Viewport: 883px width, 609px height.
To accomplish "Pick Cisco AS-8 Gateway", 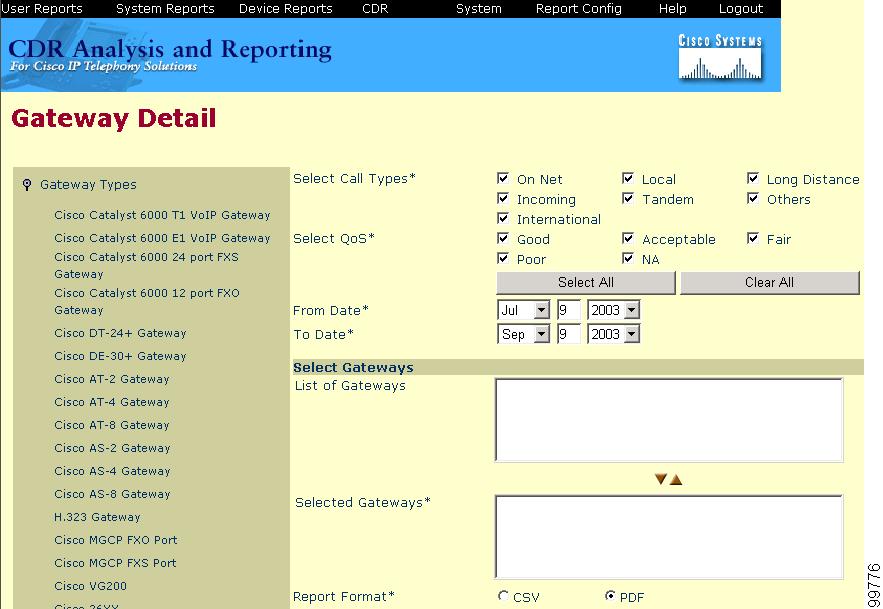I will click(x=112, y=495).
